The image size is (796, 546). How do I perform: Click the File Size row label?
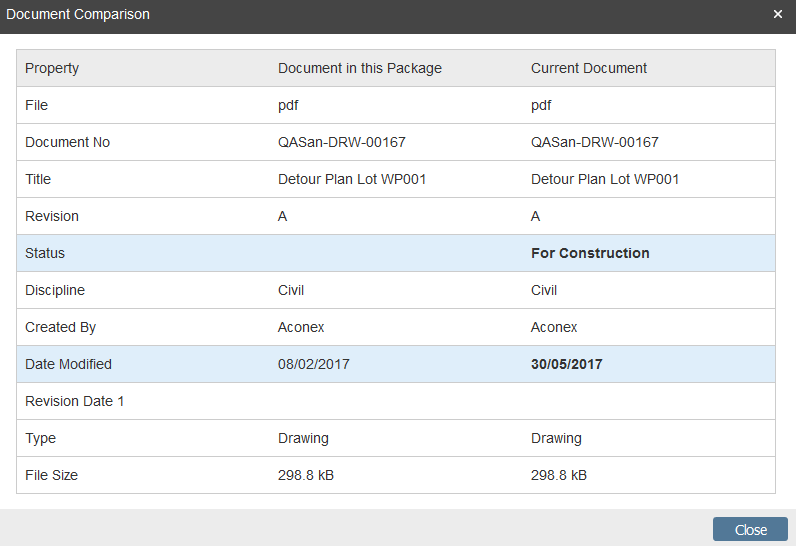click(51, 475)
